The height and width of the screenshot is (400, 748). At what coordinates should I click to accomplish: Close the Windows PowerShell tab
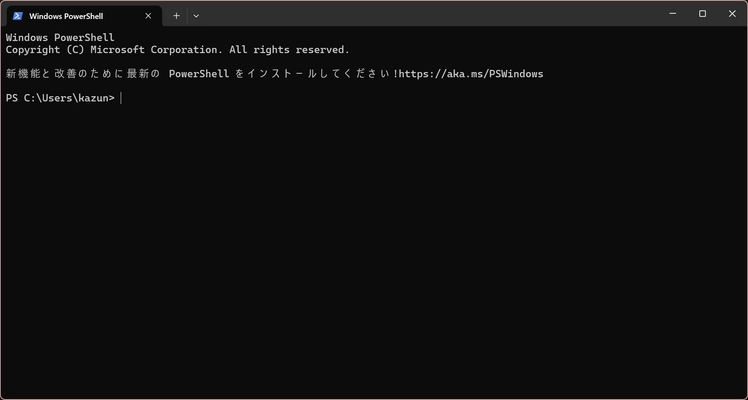[148, 16]
